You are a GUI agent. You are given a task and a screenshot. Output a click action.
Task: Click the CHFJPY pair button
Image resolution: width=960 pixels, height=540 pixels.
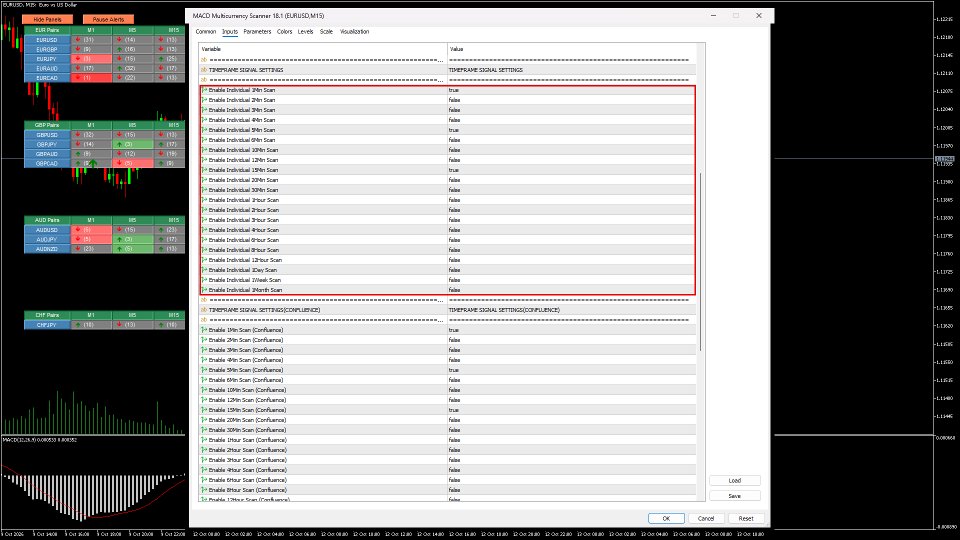click(x=47, y=325)
